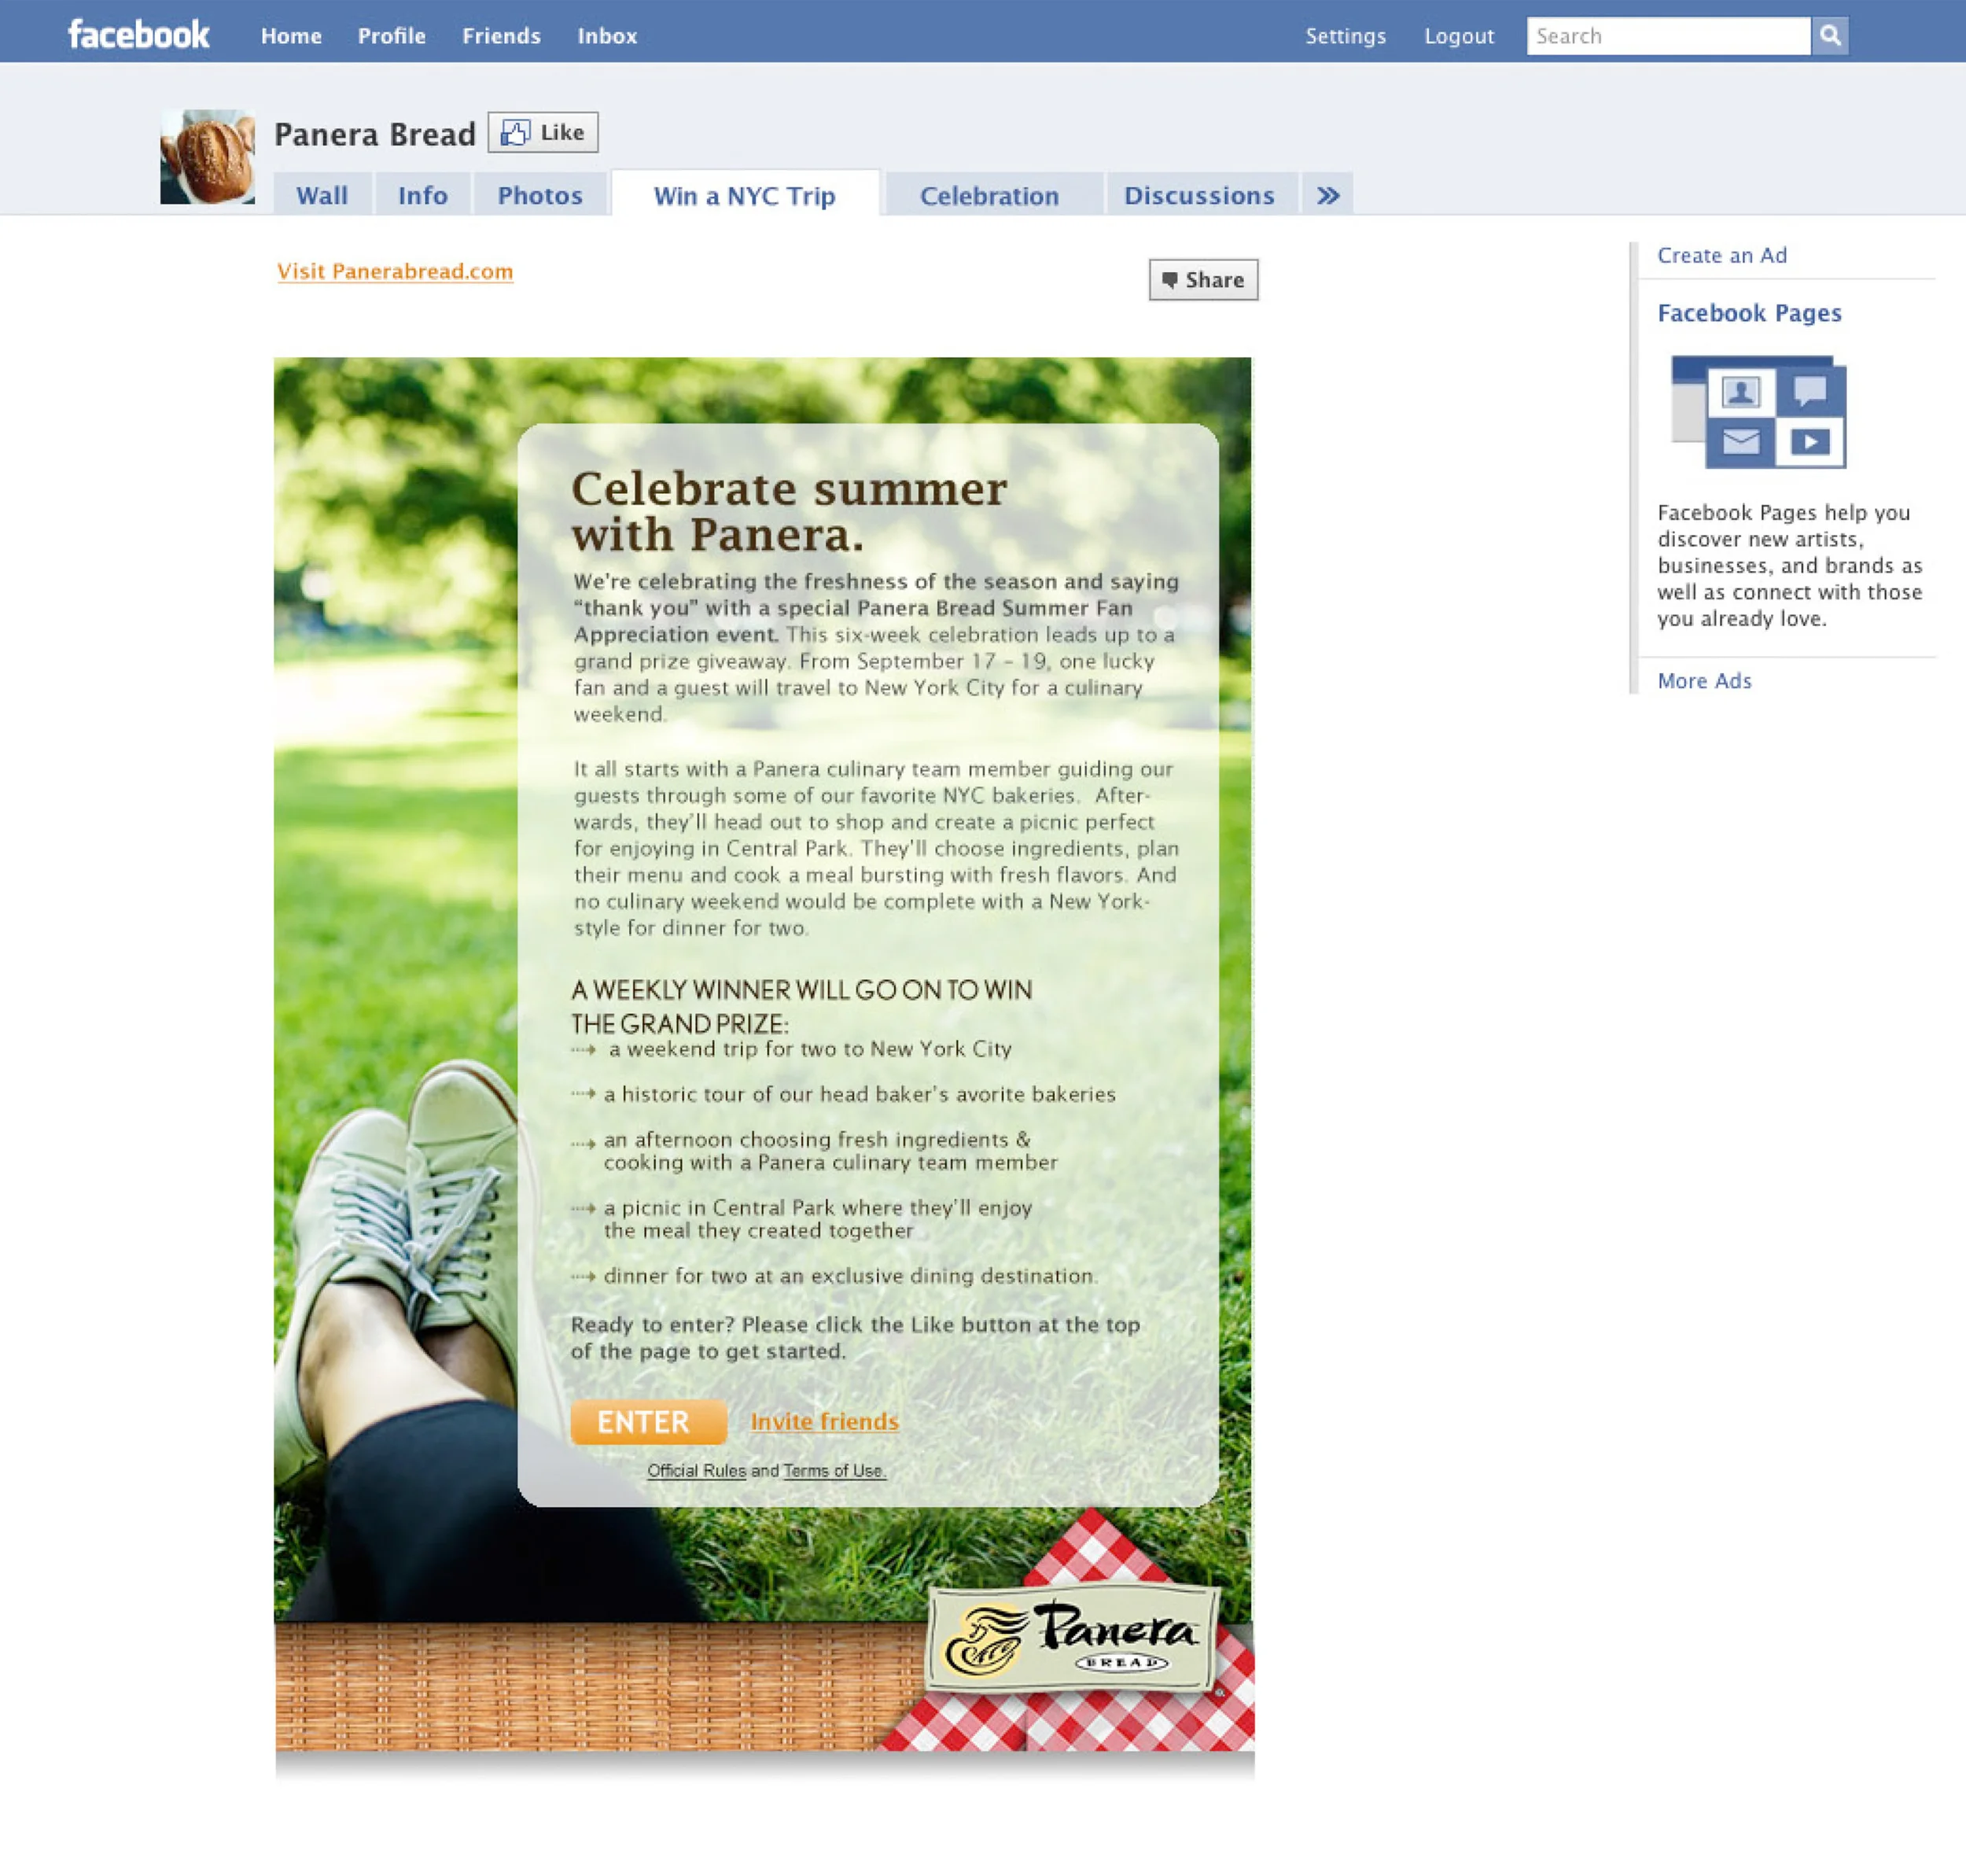Open Inbox in top navigation
1966x1876 pixels.
click(x=607, y=36)
